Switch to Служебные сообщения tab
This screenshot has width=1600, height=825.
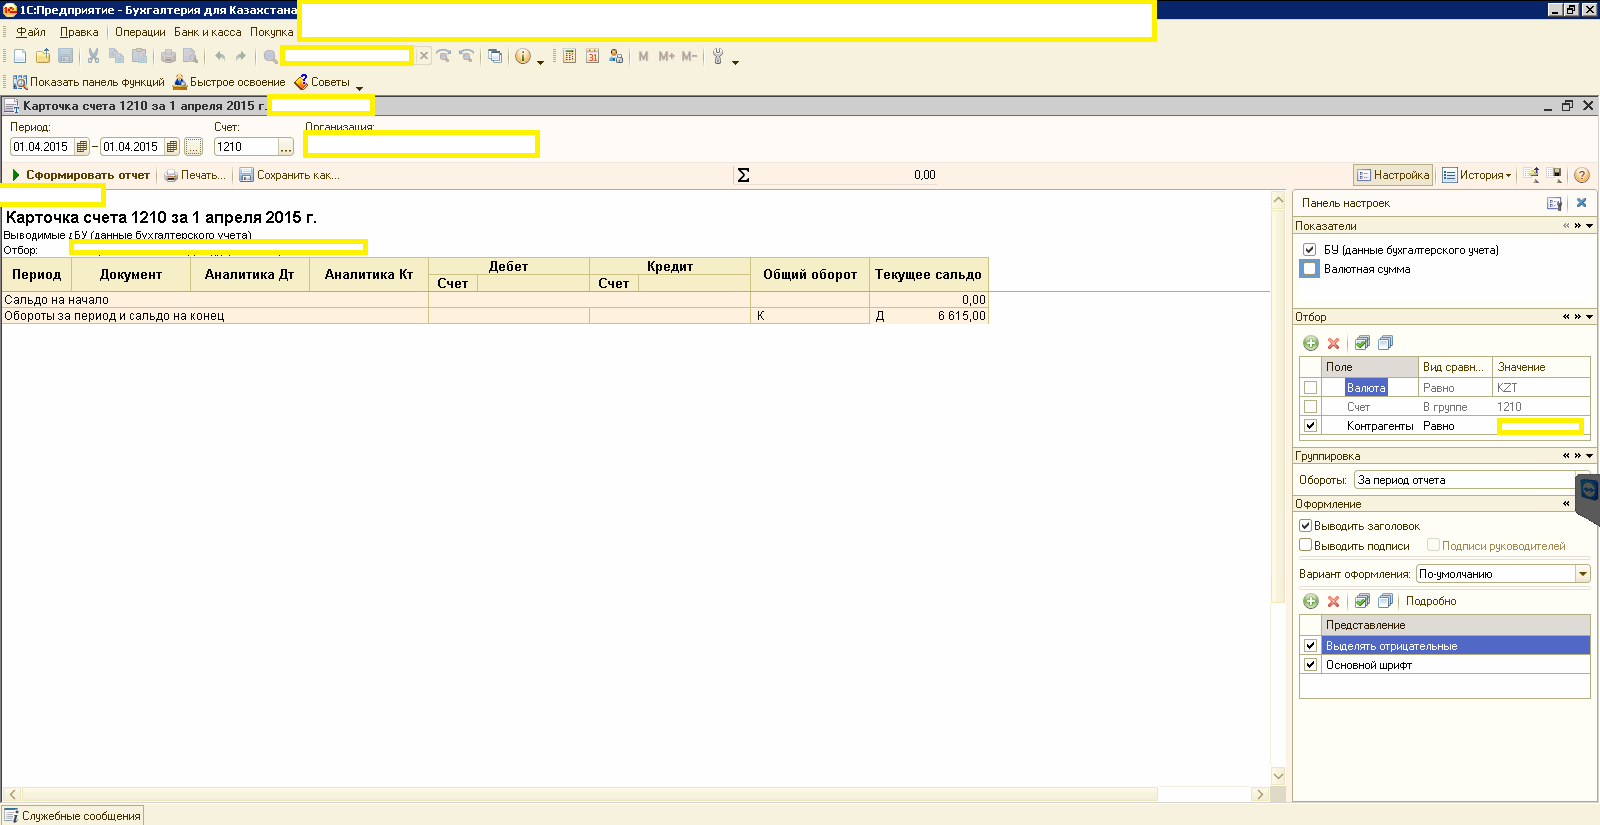(72, 816)
